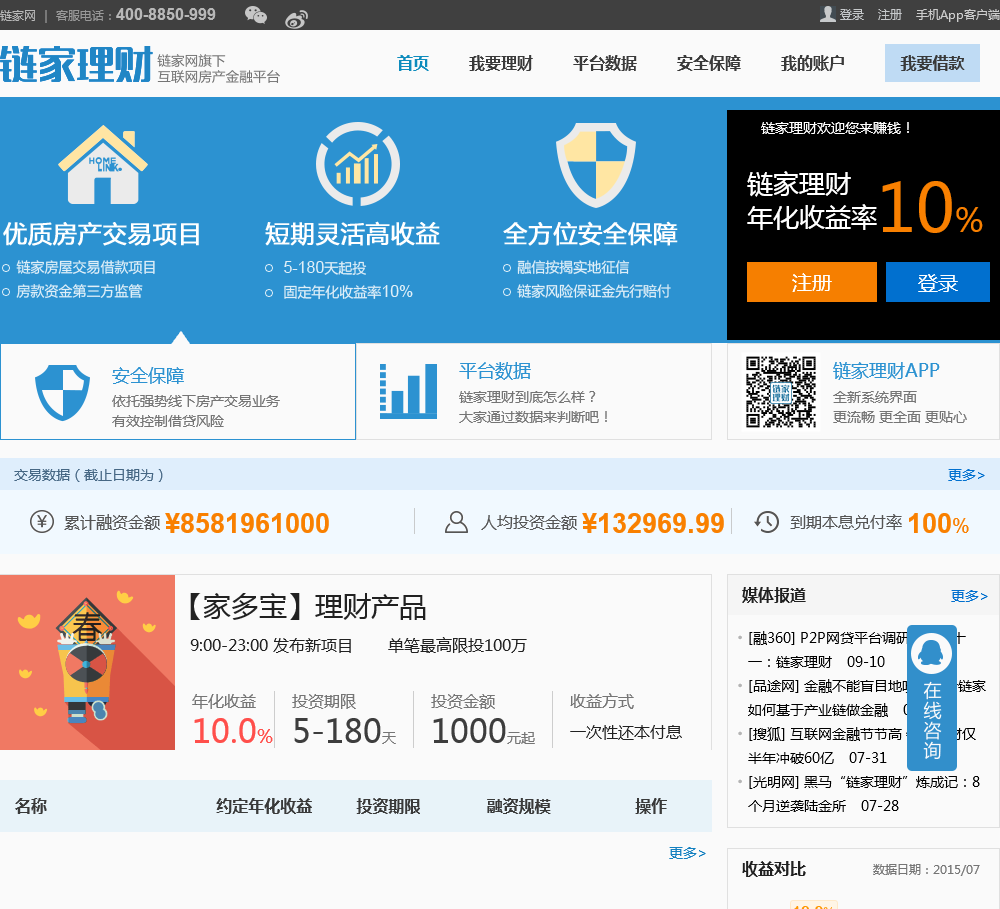Open the [搜狐] 互联网金融 news item
Screen dimensions: 1000x909
[862, 746]
